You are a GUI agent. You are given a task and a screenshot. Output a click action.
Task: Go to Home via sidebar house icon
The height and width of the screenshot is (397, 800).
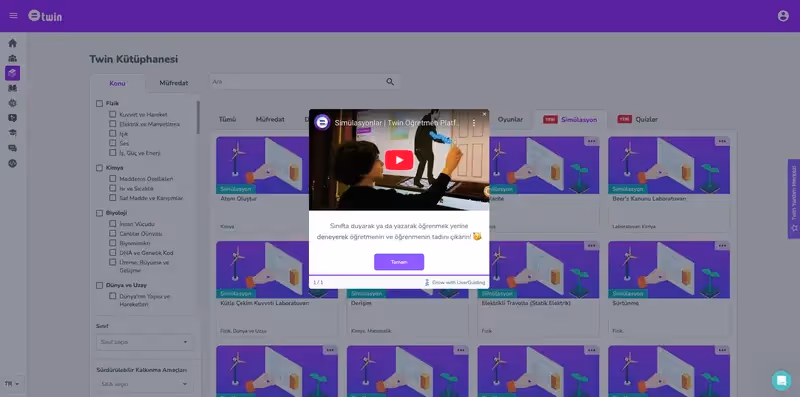[13, 43]
